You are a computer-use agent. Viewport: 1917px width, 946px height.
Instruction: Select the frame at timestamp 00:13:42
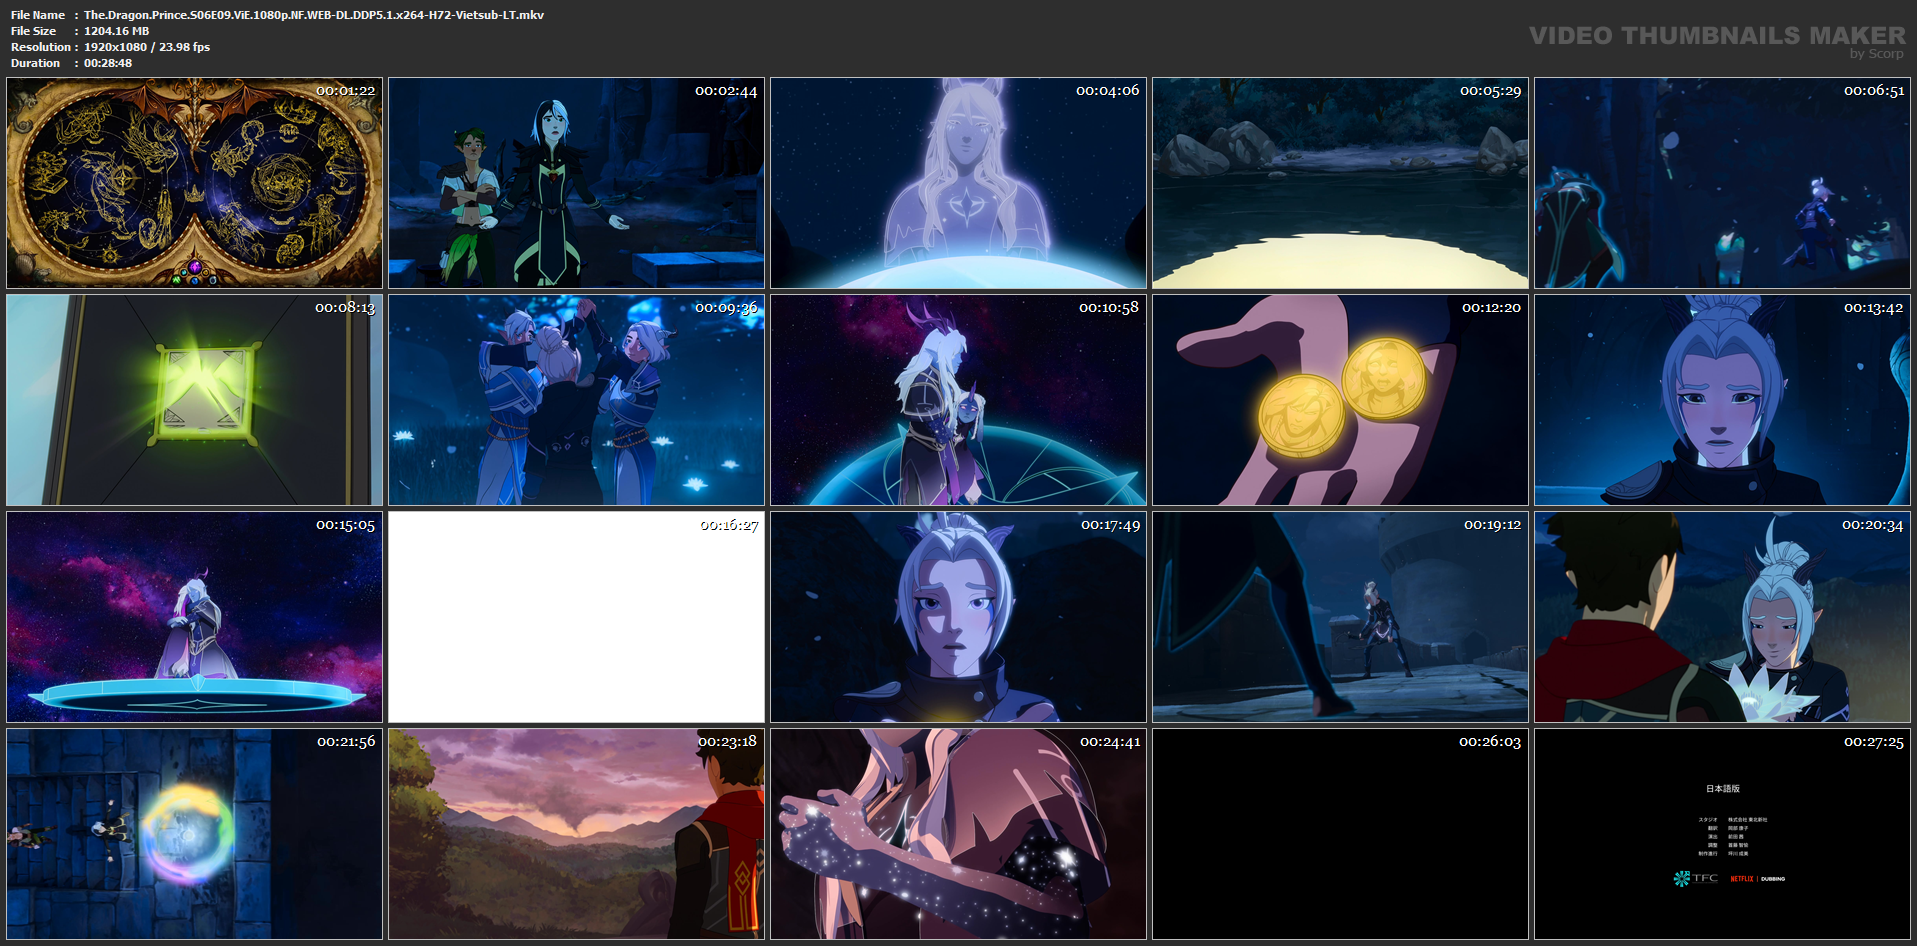click(x=1723, y=400)
